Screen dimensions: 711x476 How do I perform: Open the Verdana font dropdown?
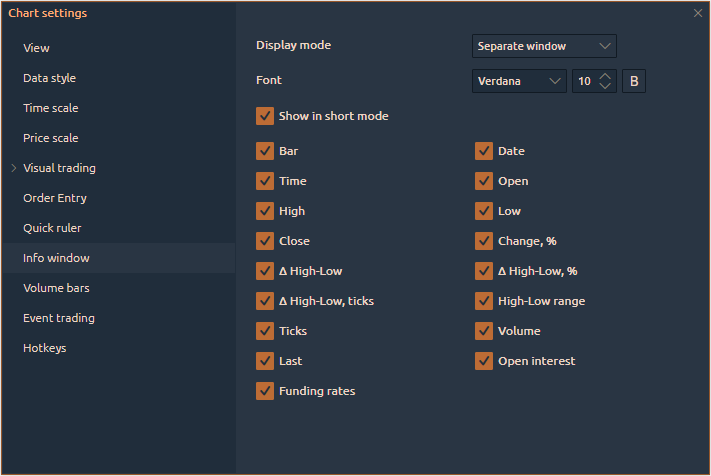point(519,81)
